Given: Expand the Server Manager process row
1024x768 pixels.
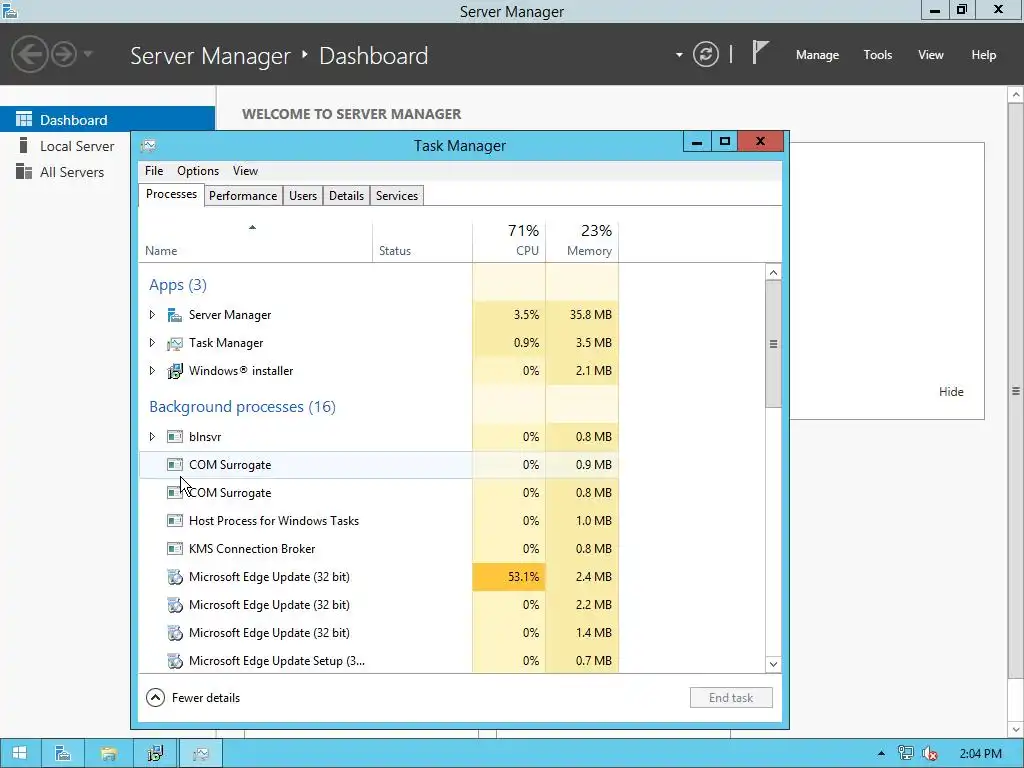Looking at the screenshot, I should [152, 315].
